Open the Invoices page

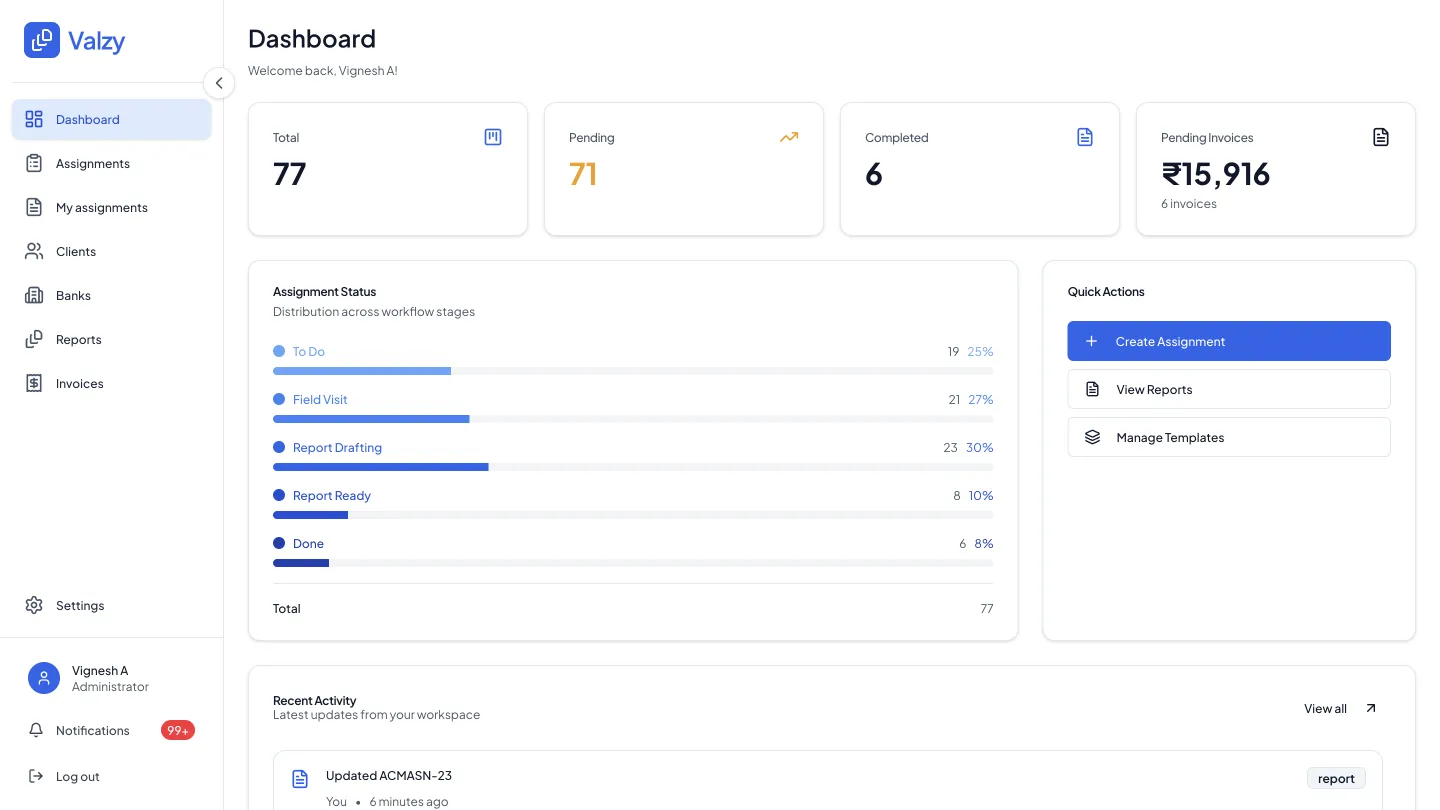tap(112, 383)
